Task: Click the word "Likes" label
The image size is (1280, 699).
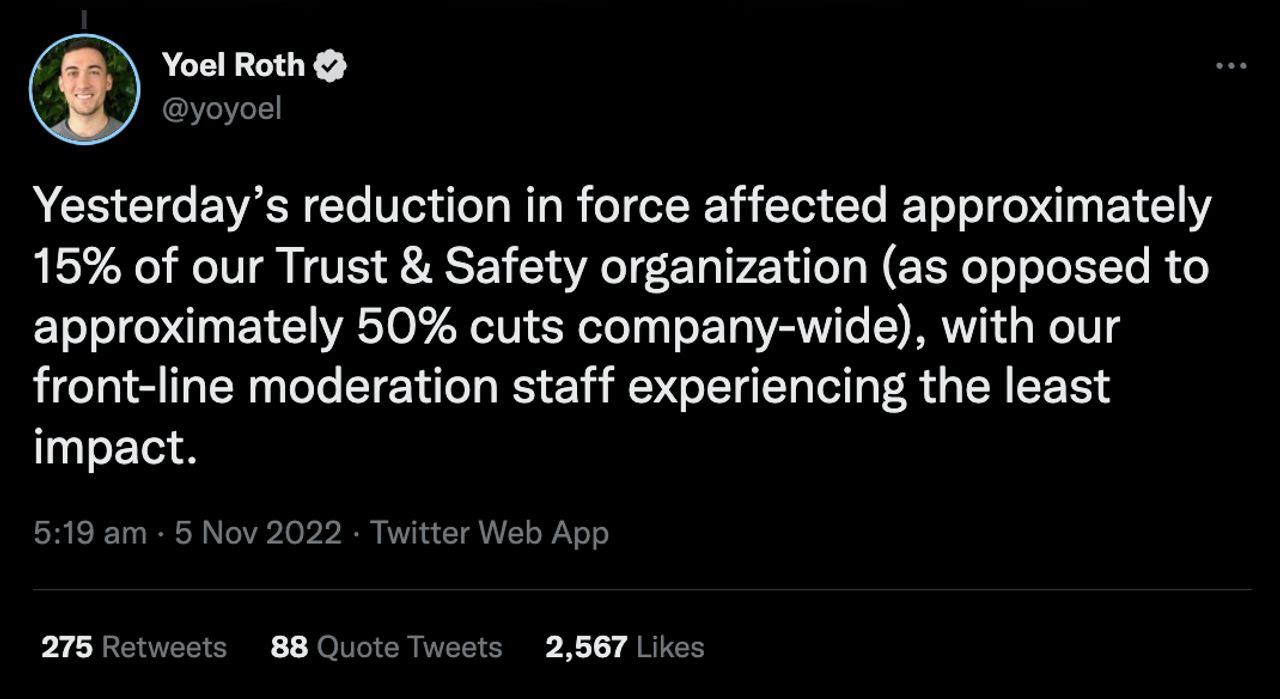Action: pyautogui.click(x=671, y=647)
